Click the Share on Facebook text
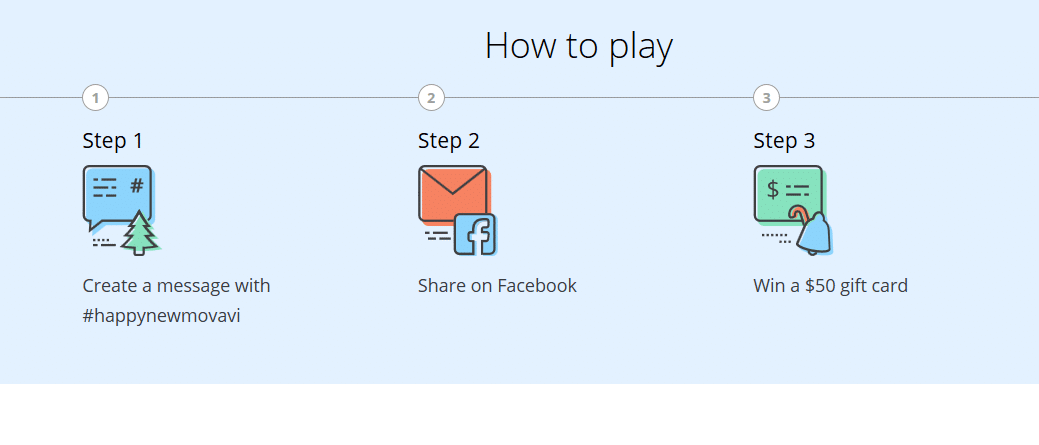The width and height of the screenshot is (1039, 445). point(498,285)
